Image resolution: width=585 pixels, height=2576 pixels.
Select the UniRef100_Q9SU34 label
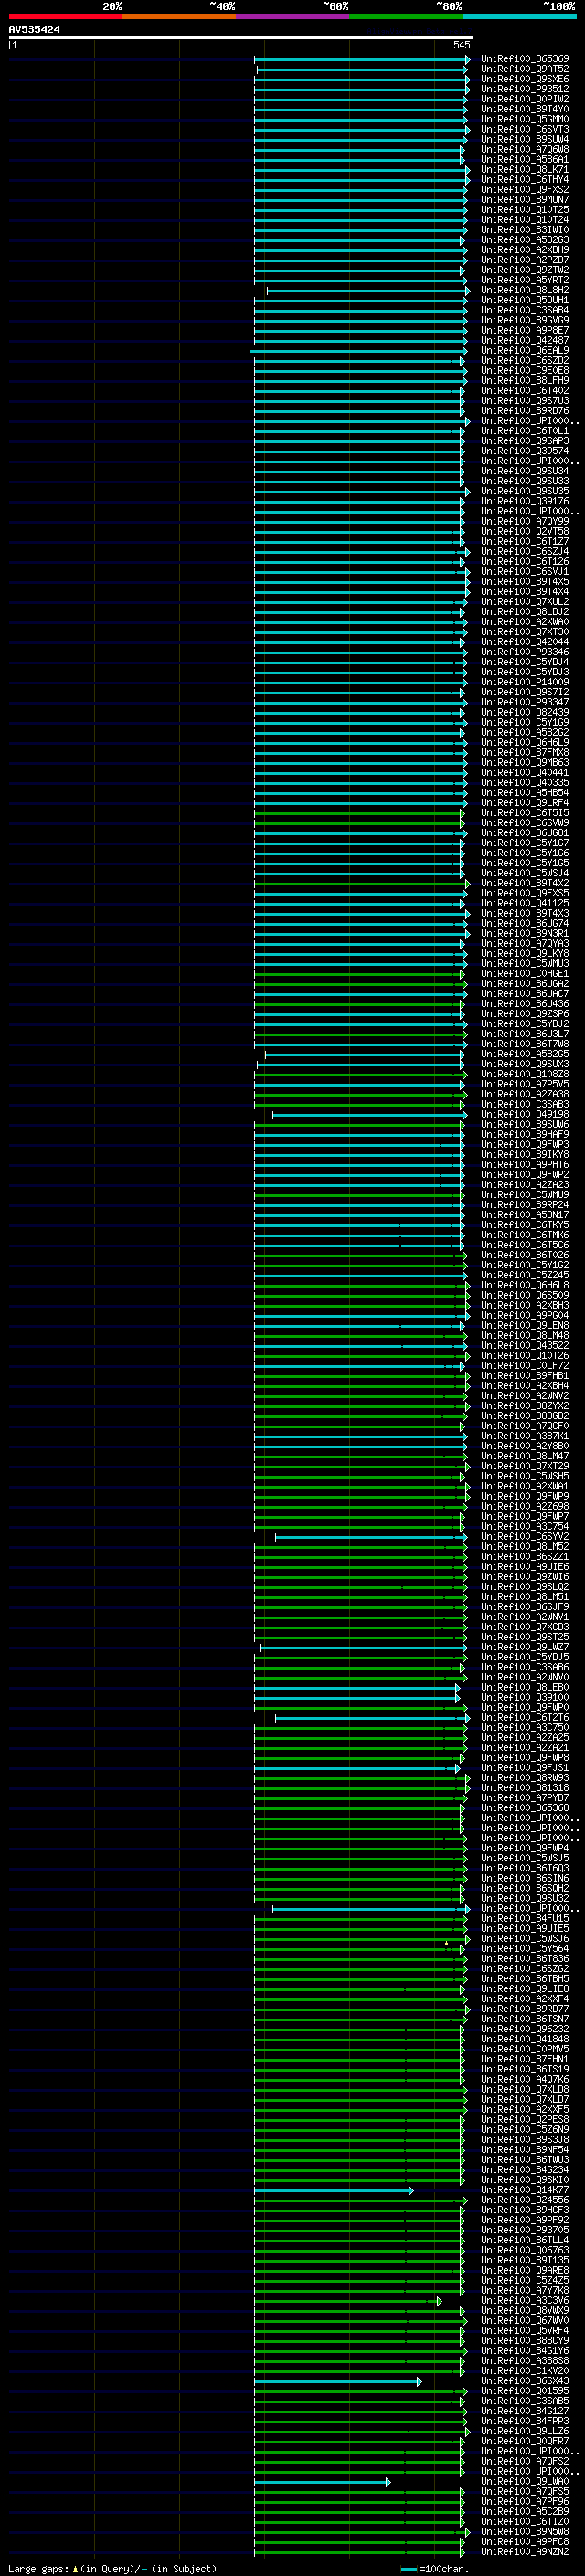524,471
